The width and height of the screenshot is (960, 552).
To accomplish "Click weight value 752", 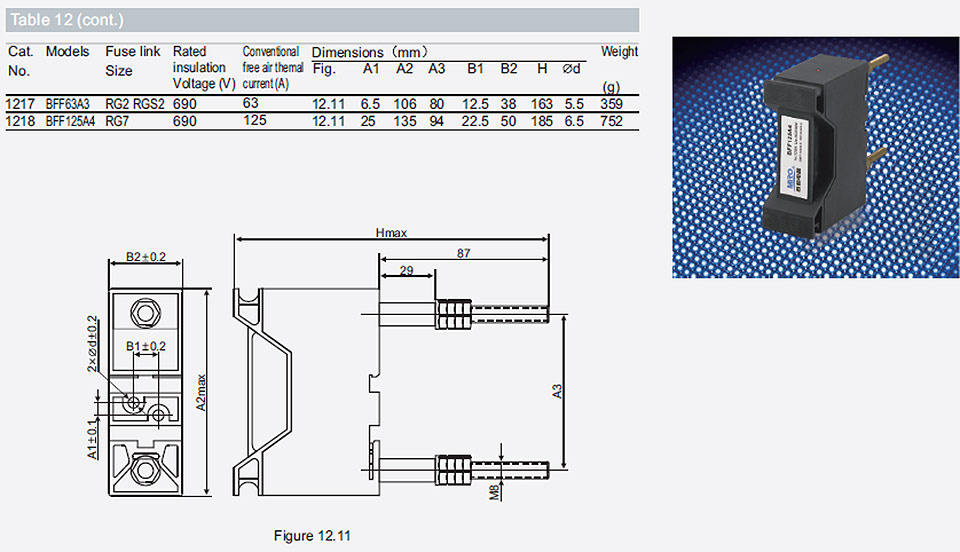I will coord(611,121).
